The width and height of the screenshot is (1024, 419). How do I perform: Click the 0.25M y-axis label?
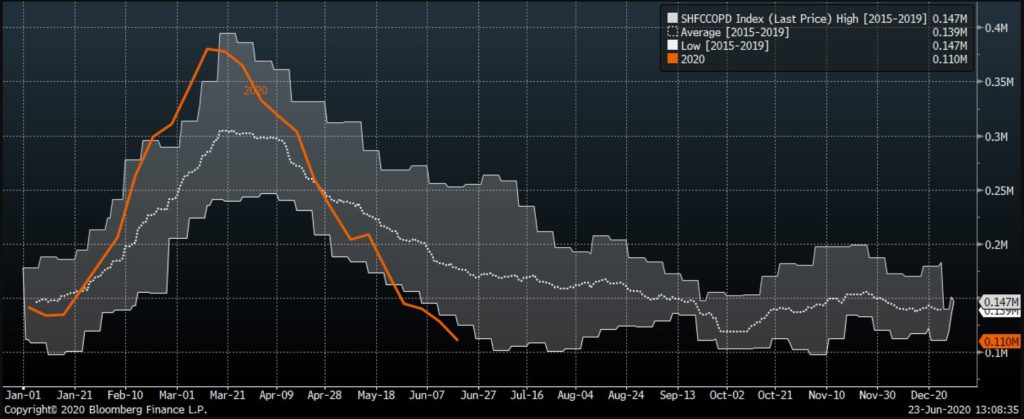tap(999, 190)
